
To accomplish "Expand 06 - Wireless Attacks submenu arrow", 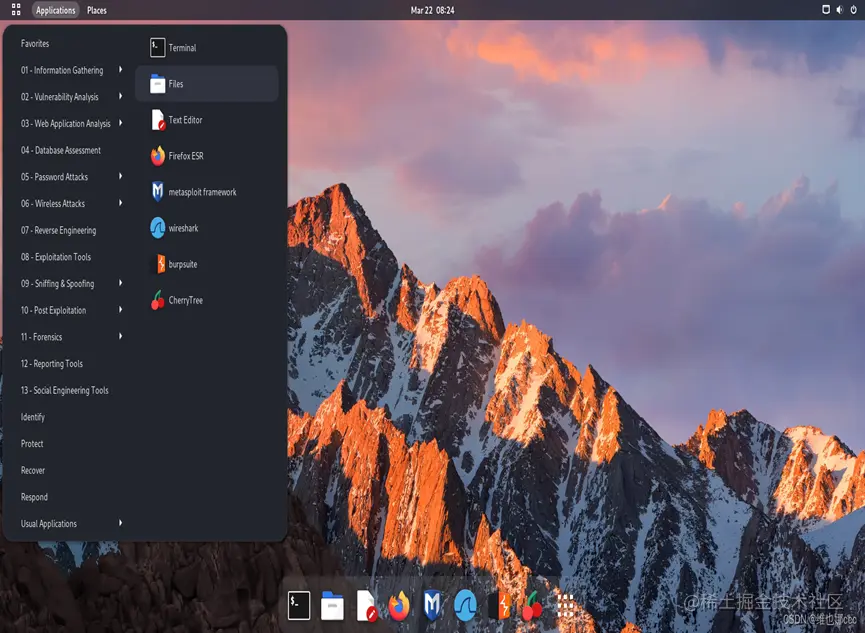I will coord(120,203).
